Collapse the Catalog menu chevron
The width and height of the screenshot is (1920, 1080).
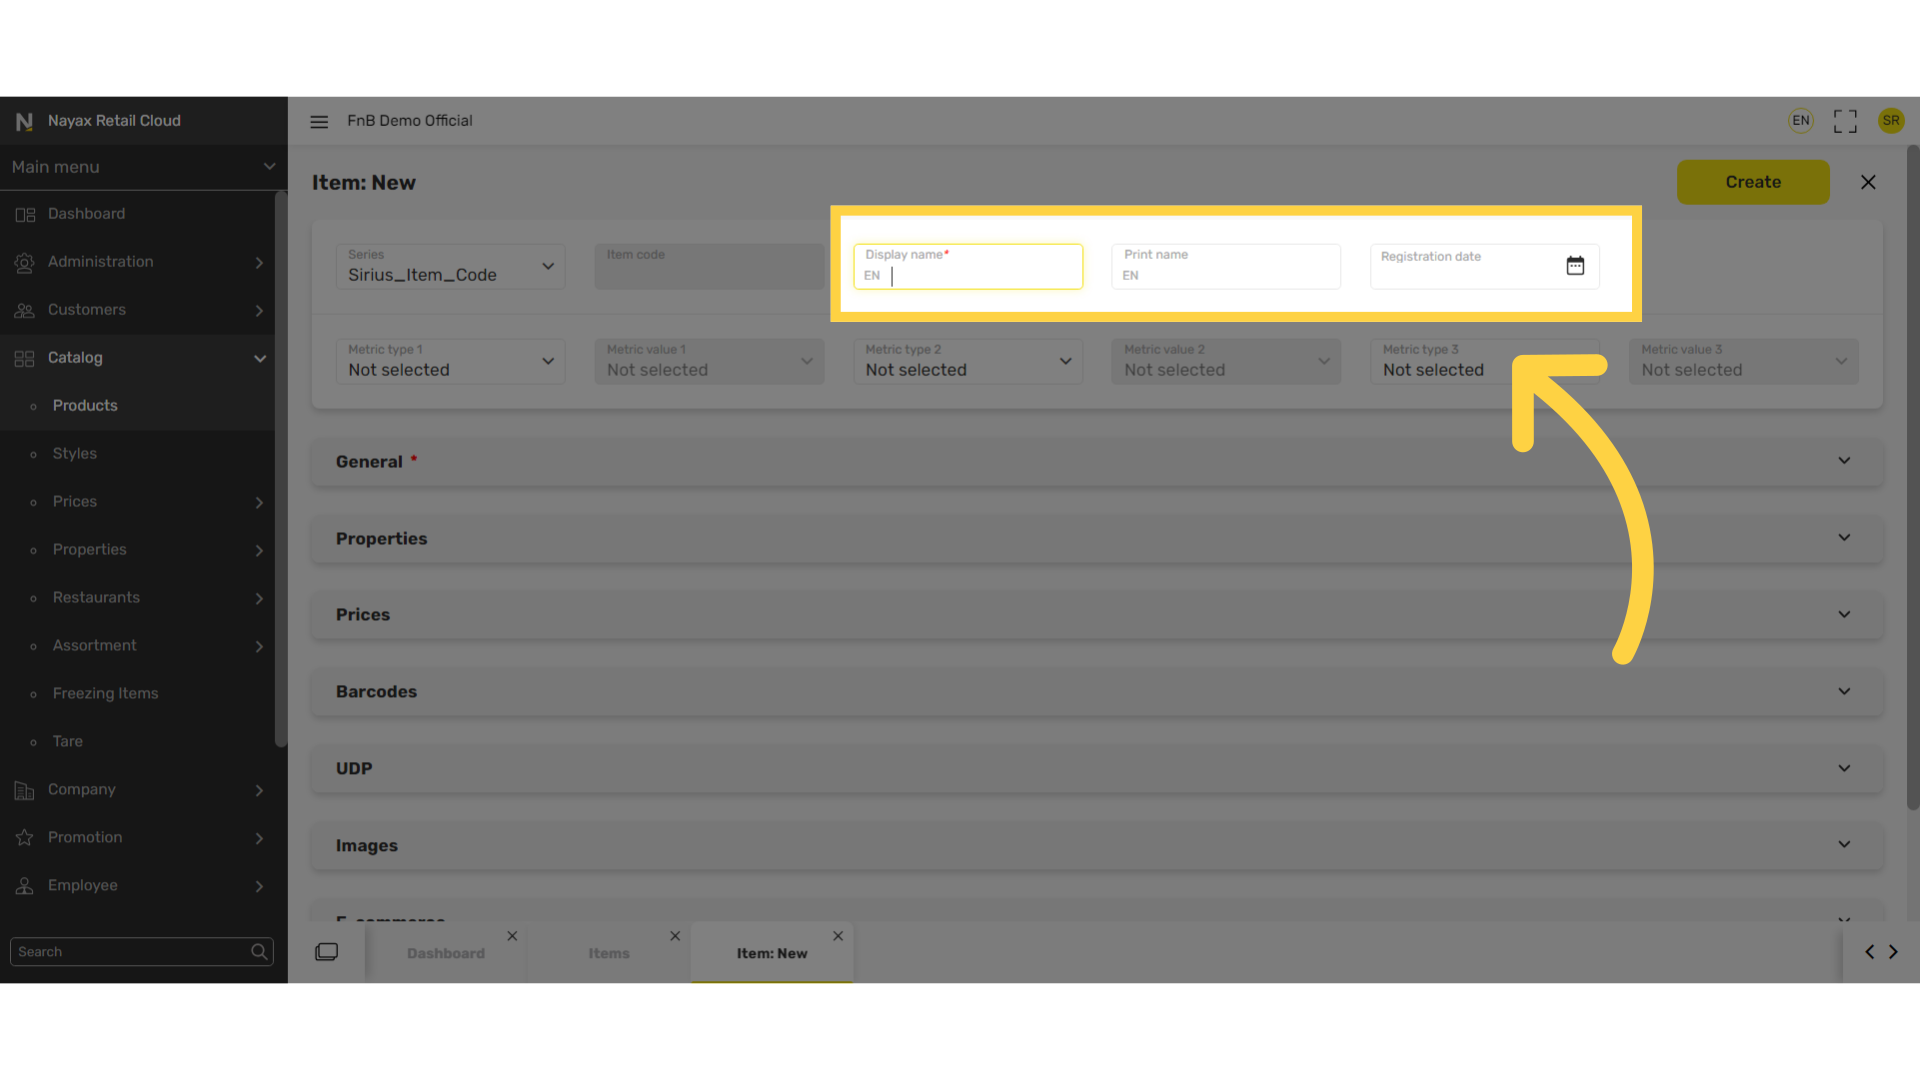(x=259, y=358)
